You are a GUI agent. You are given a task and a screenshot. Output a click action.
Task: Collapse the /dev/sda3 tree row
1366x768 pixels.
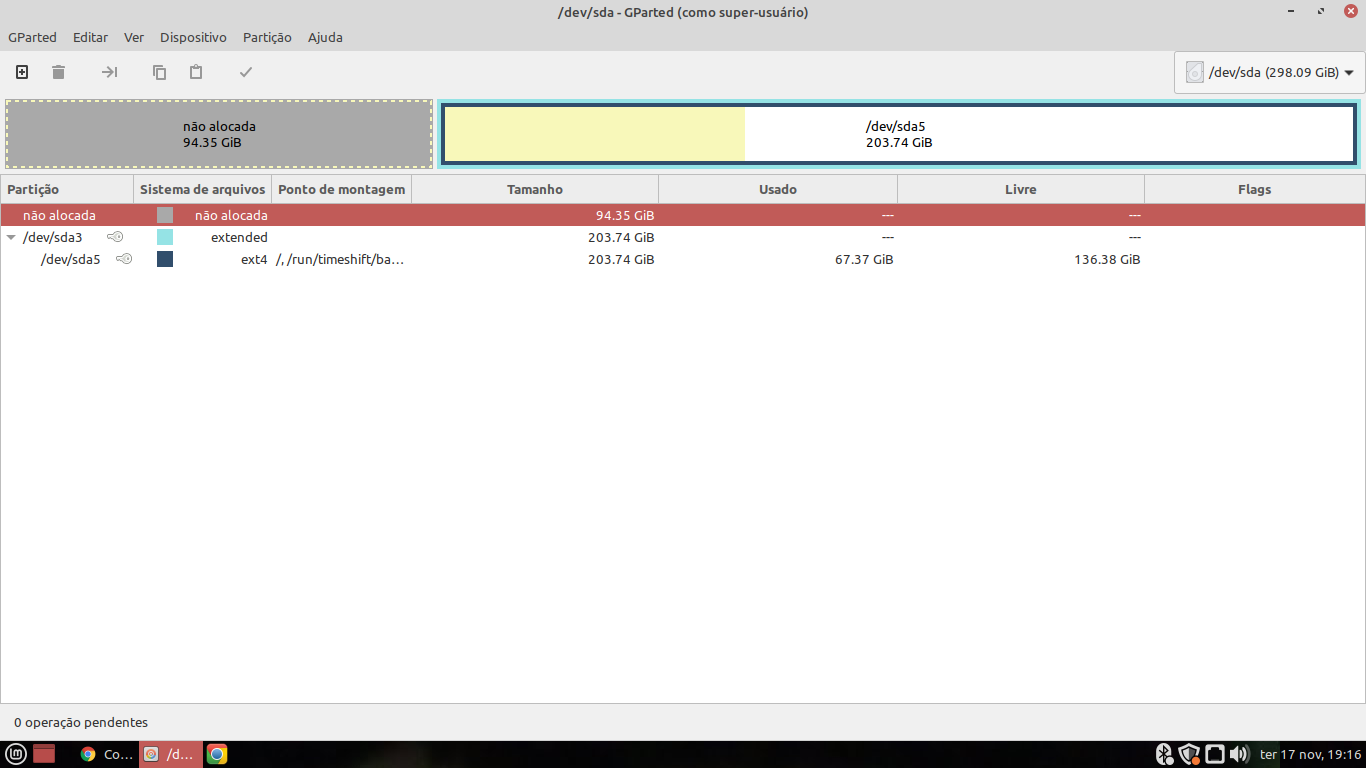tap(11, 238)
